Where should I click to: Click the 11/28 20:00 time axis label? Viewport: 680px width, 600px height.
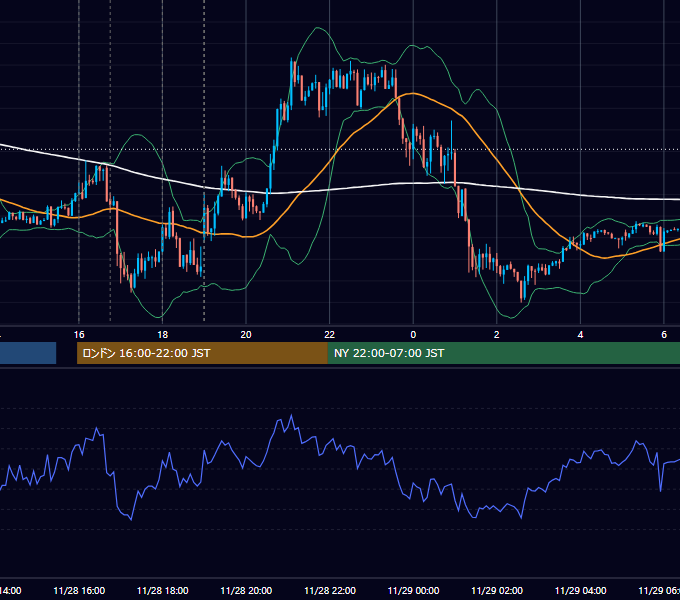point(246,590)
